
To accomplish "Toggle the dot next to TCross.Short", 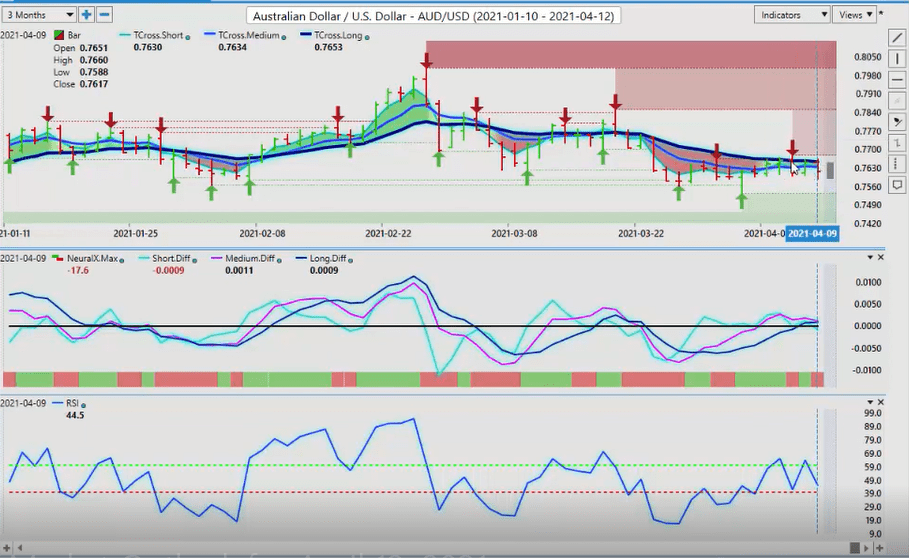I will coord(187,37).
